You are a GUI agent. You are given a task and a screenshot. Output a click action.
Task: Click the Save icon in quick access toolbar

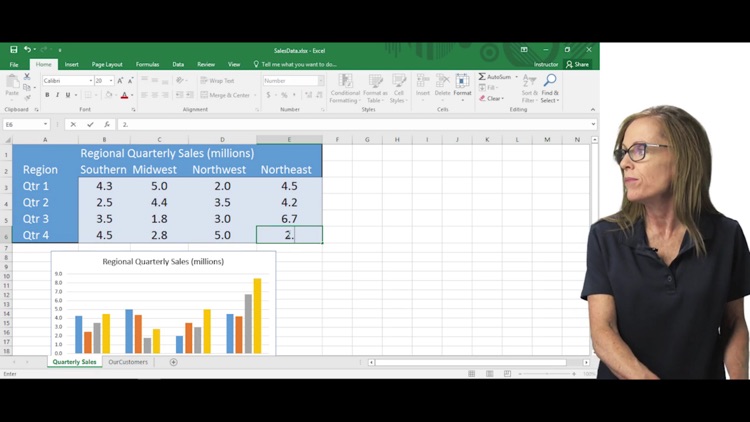14,49
